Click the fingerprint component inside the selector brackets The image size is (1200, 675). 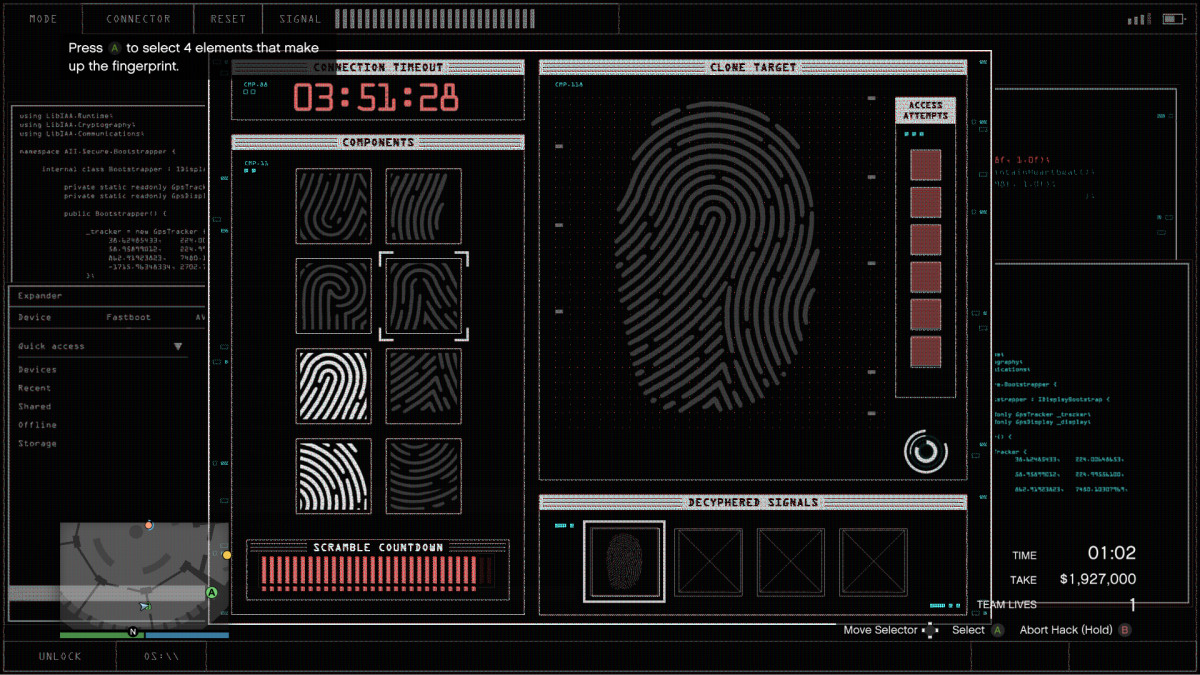click(424, 296)
